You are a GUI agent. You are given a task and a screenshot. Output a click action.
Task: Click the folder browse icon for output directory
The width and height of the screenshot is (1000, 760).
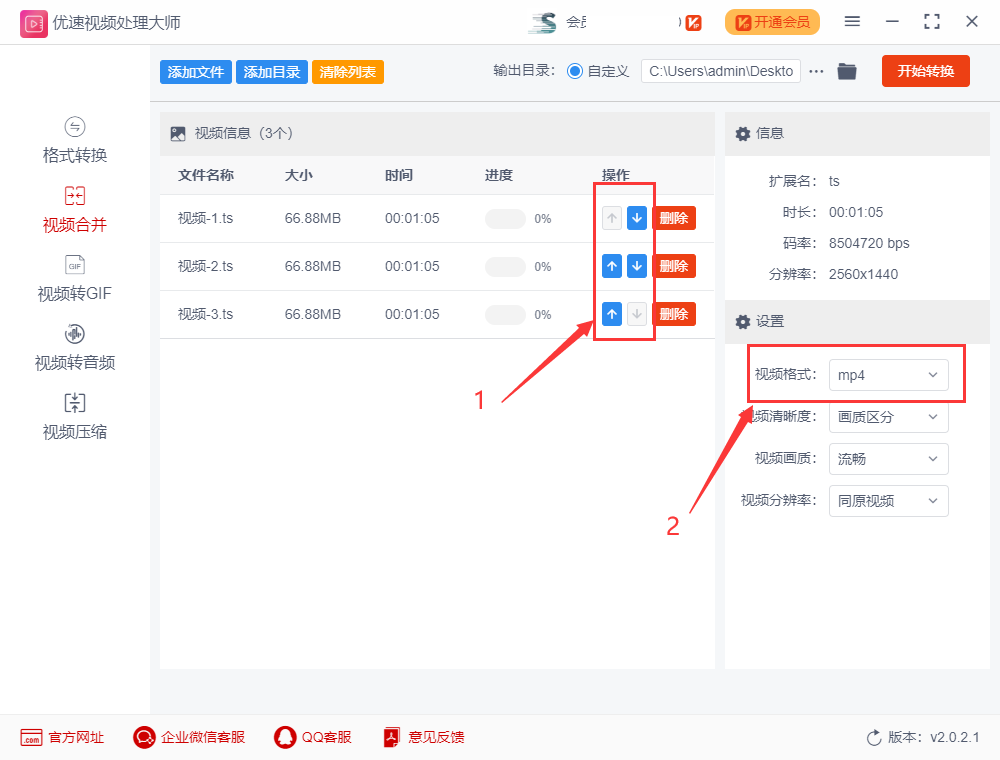pyautogui.click(x=847, y=71)
